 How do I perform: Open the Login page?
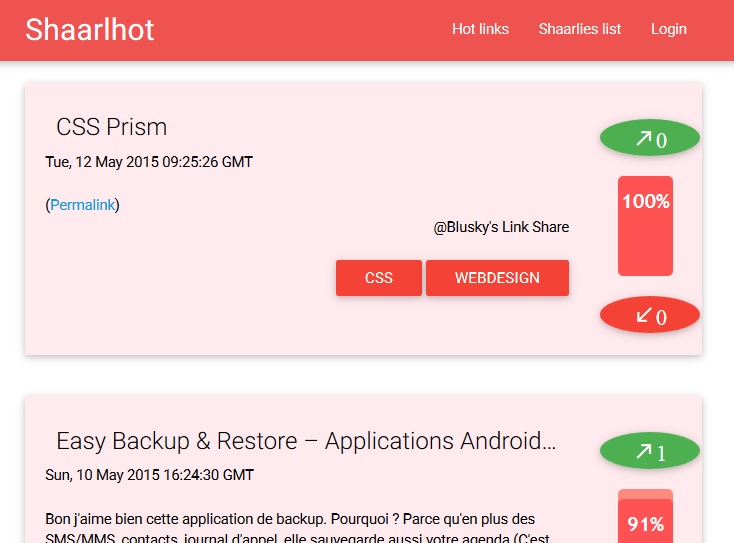tap(668, 29)
